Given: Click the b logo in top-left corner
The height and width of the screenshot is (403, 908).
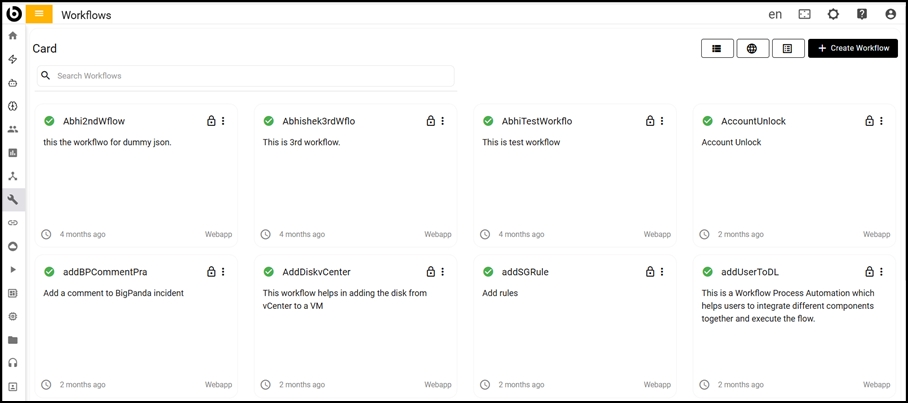Looking at the screenshot, I should coord(13,13).
